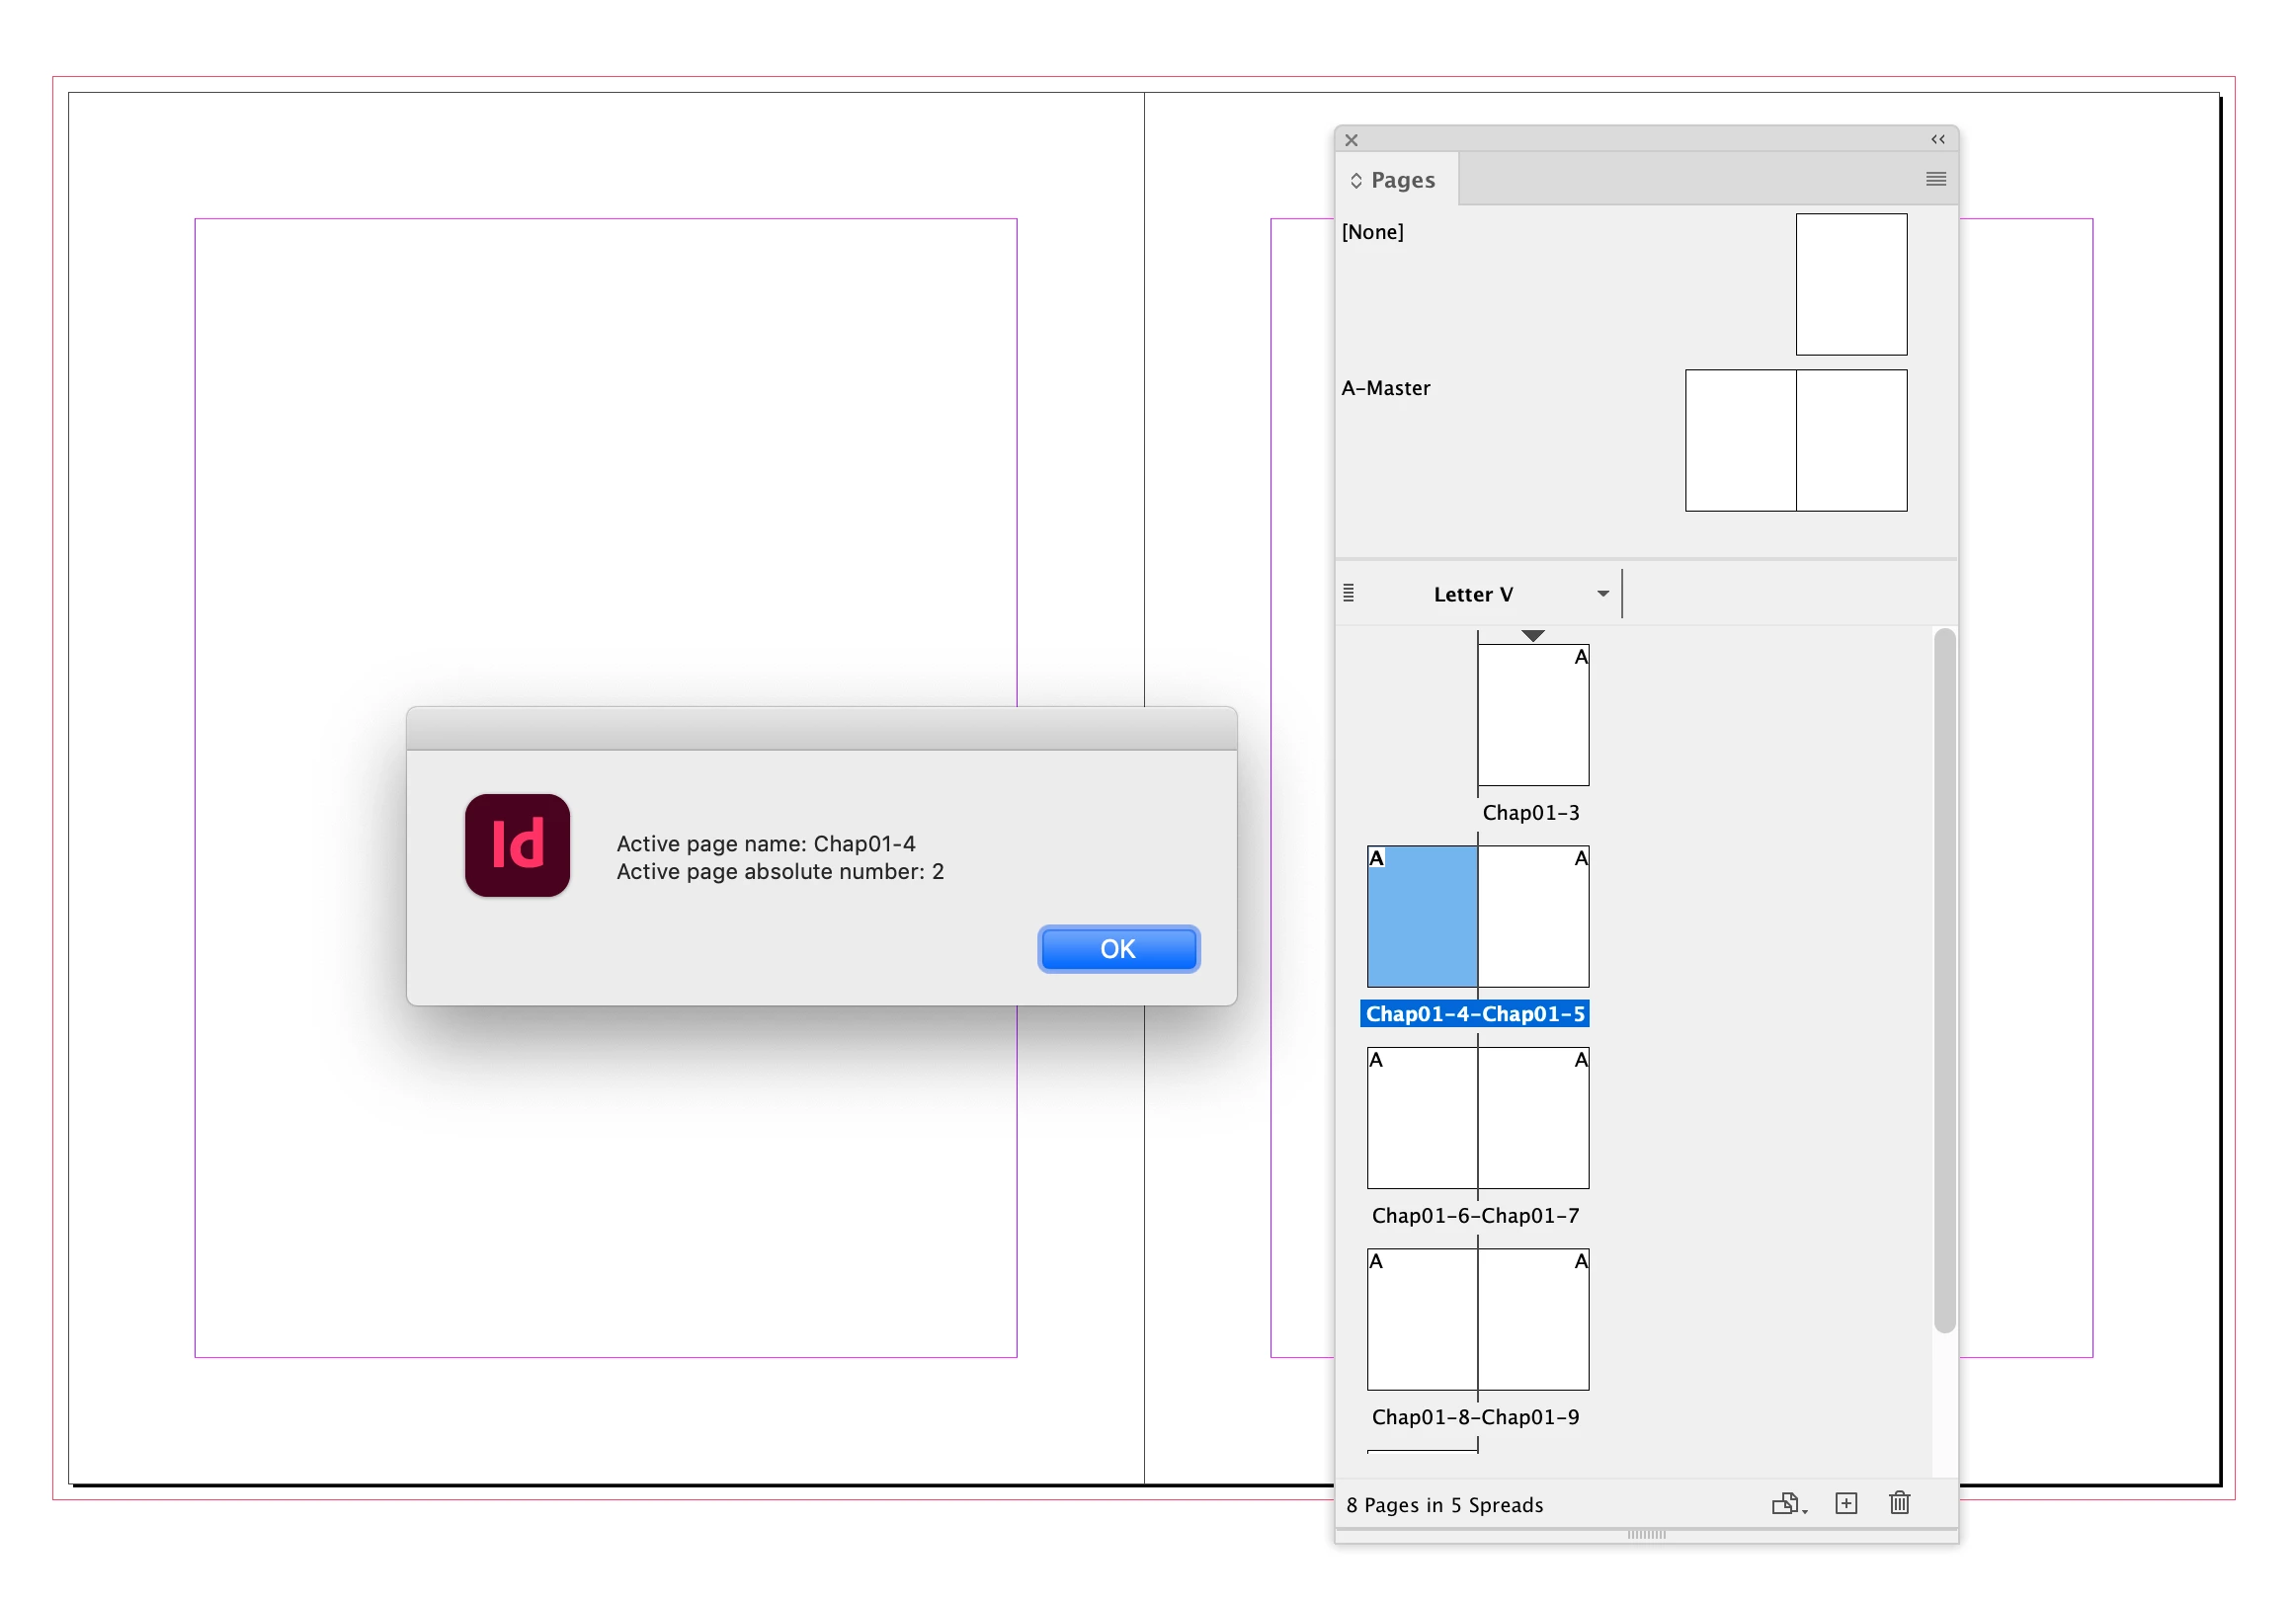Close the Pages panel with the X
Screen dimensions: 2296x1602
(1351, 140)
